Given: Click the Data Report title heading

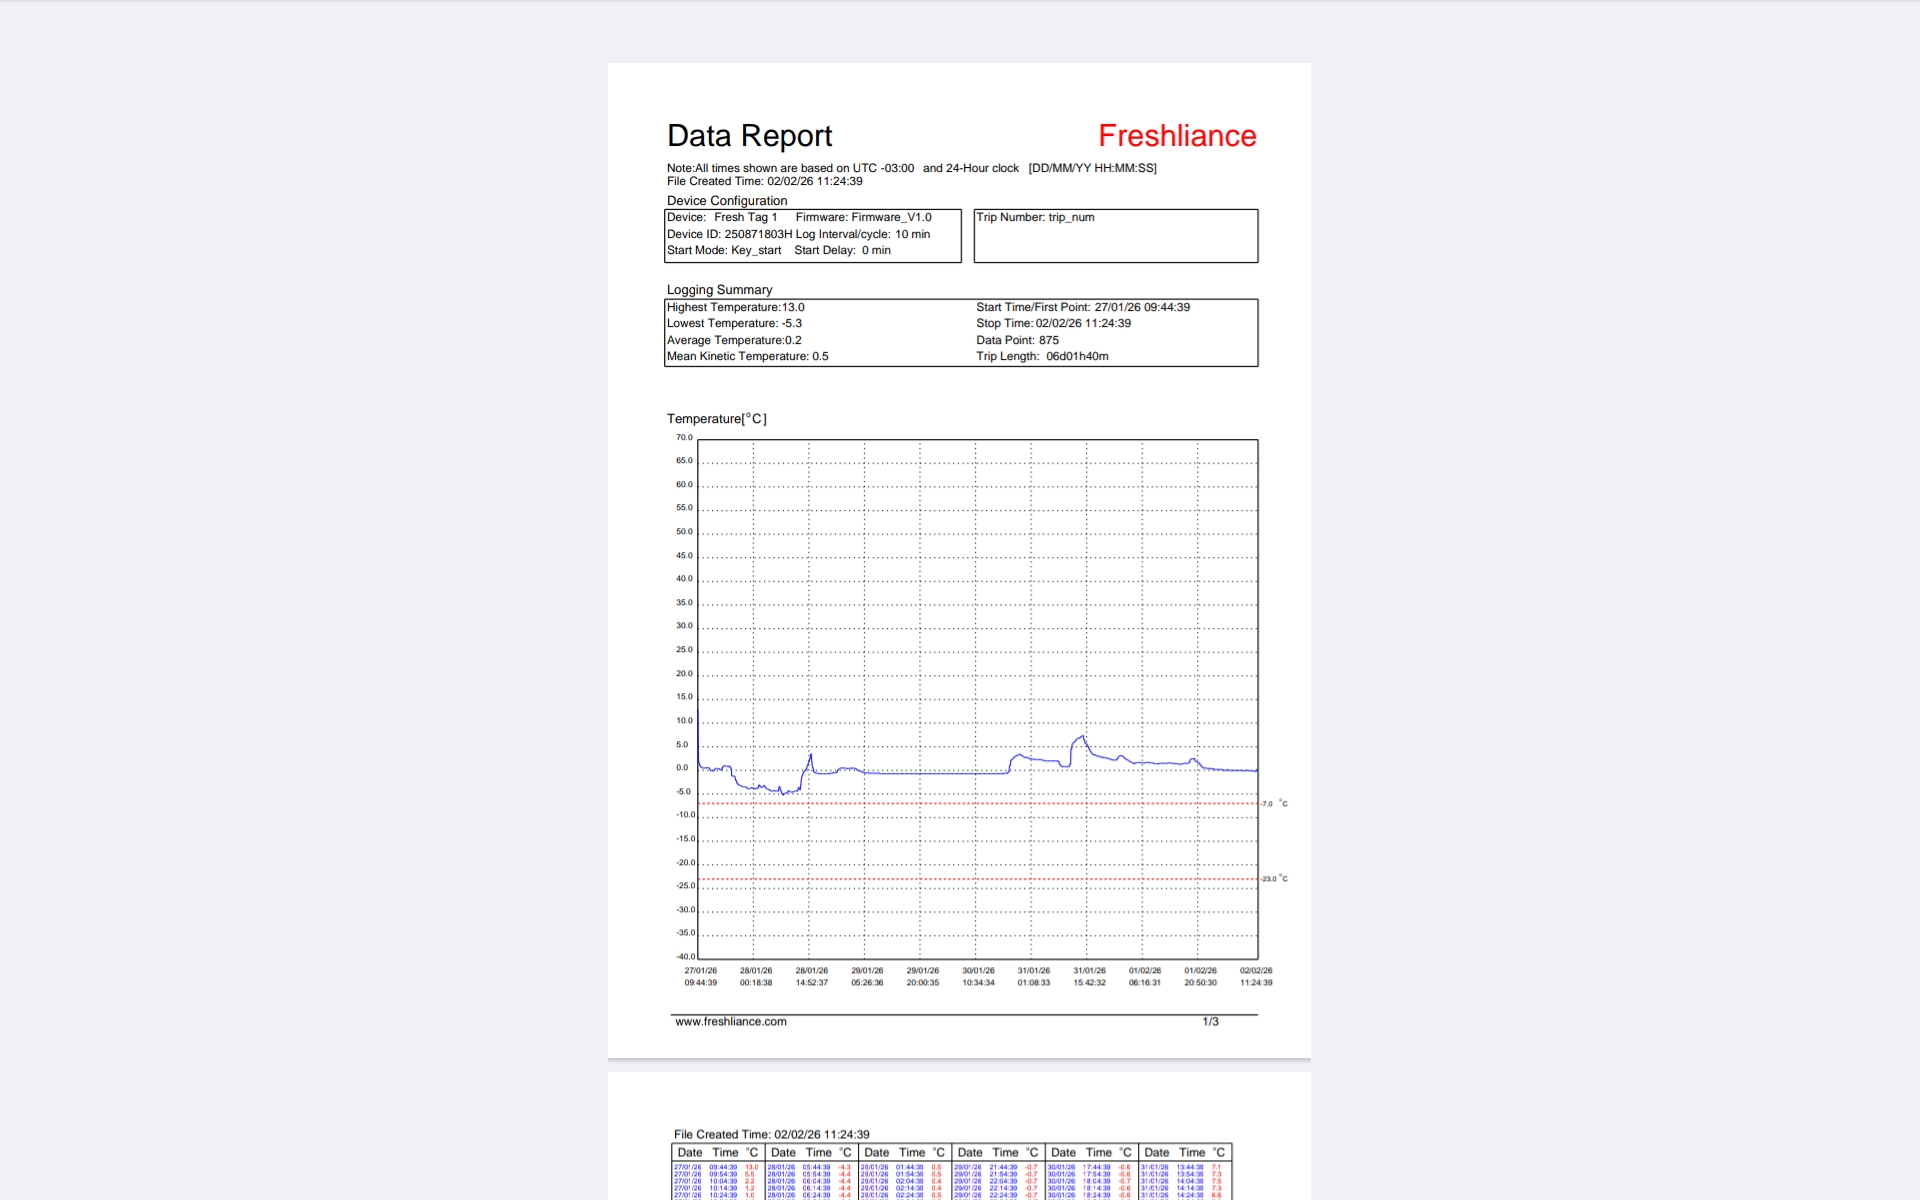Looking at the screenshot, I should click(749, 136).
